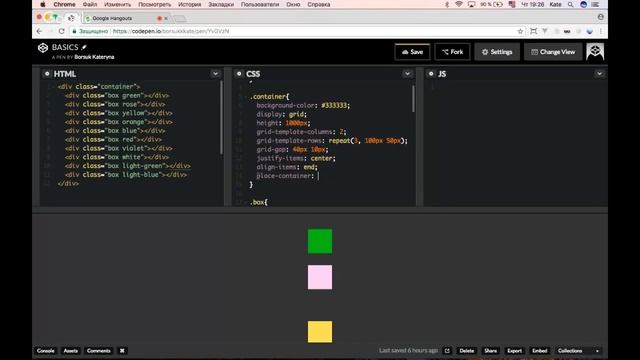The width and height of the screenshot is (640, 360).
Task: Click the CSS editor scrollbar
Action: (413, 98)
